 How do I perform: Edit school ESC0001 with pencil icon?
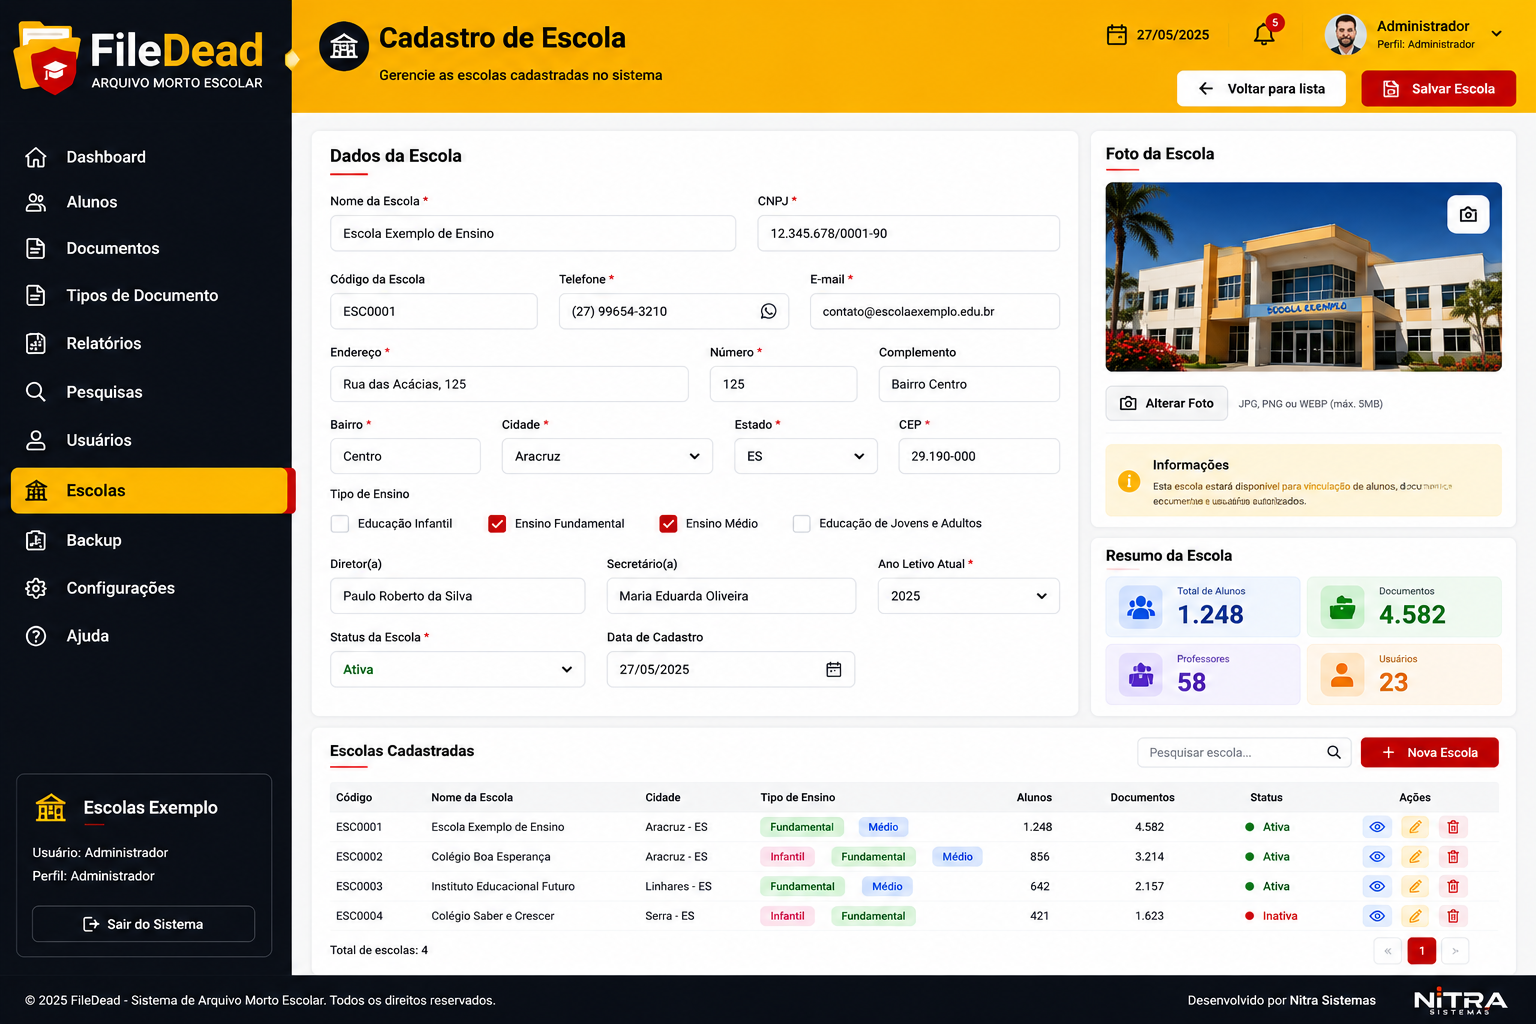(x=1415, y=827)
